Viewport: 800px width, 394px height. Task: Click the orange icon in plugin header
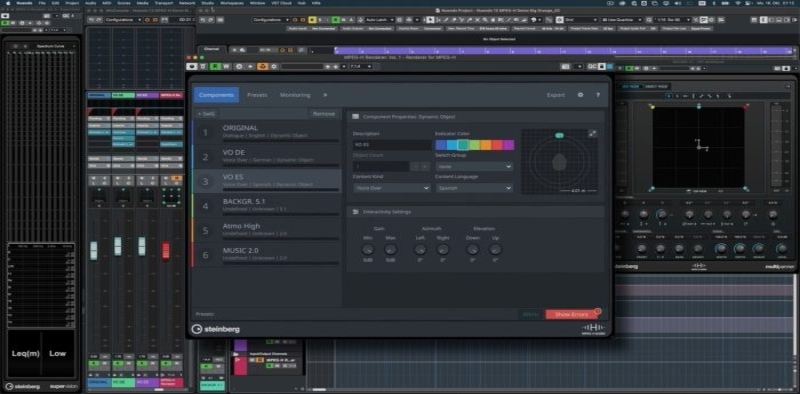(262, 66)
